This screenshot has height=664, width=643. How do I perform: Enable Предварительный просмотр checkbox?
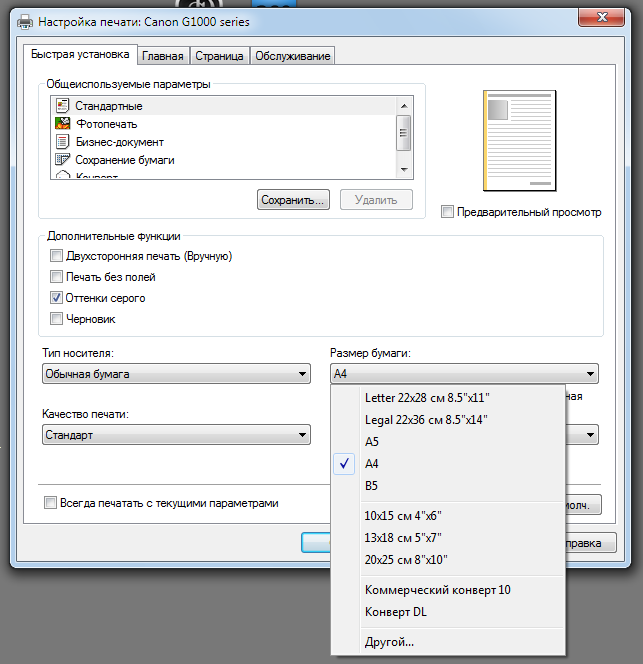[447, 212]
